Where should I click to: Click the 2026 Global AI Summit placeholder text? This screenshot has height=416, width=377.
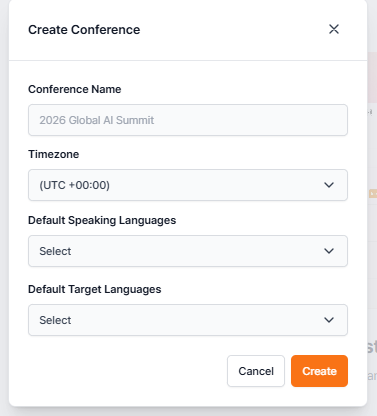[97, 120]
